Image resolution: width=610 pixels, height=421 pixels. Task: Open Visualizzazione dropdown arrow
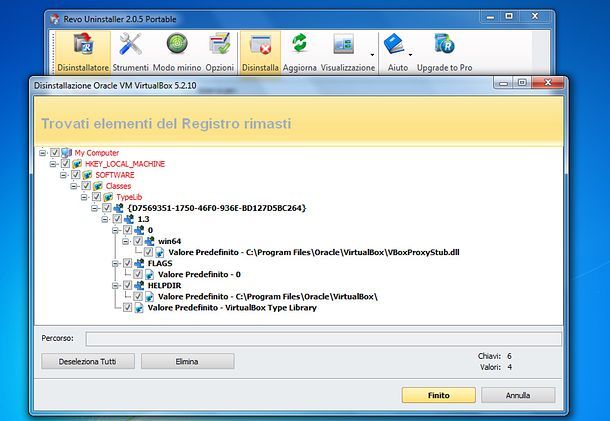coord(372,55)
